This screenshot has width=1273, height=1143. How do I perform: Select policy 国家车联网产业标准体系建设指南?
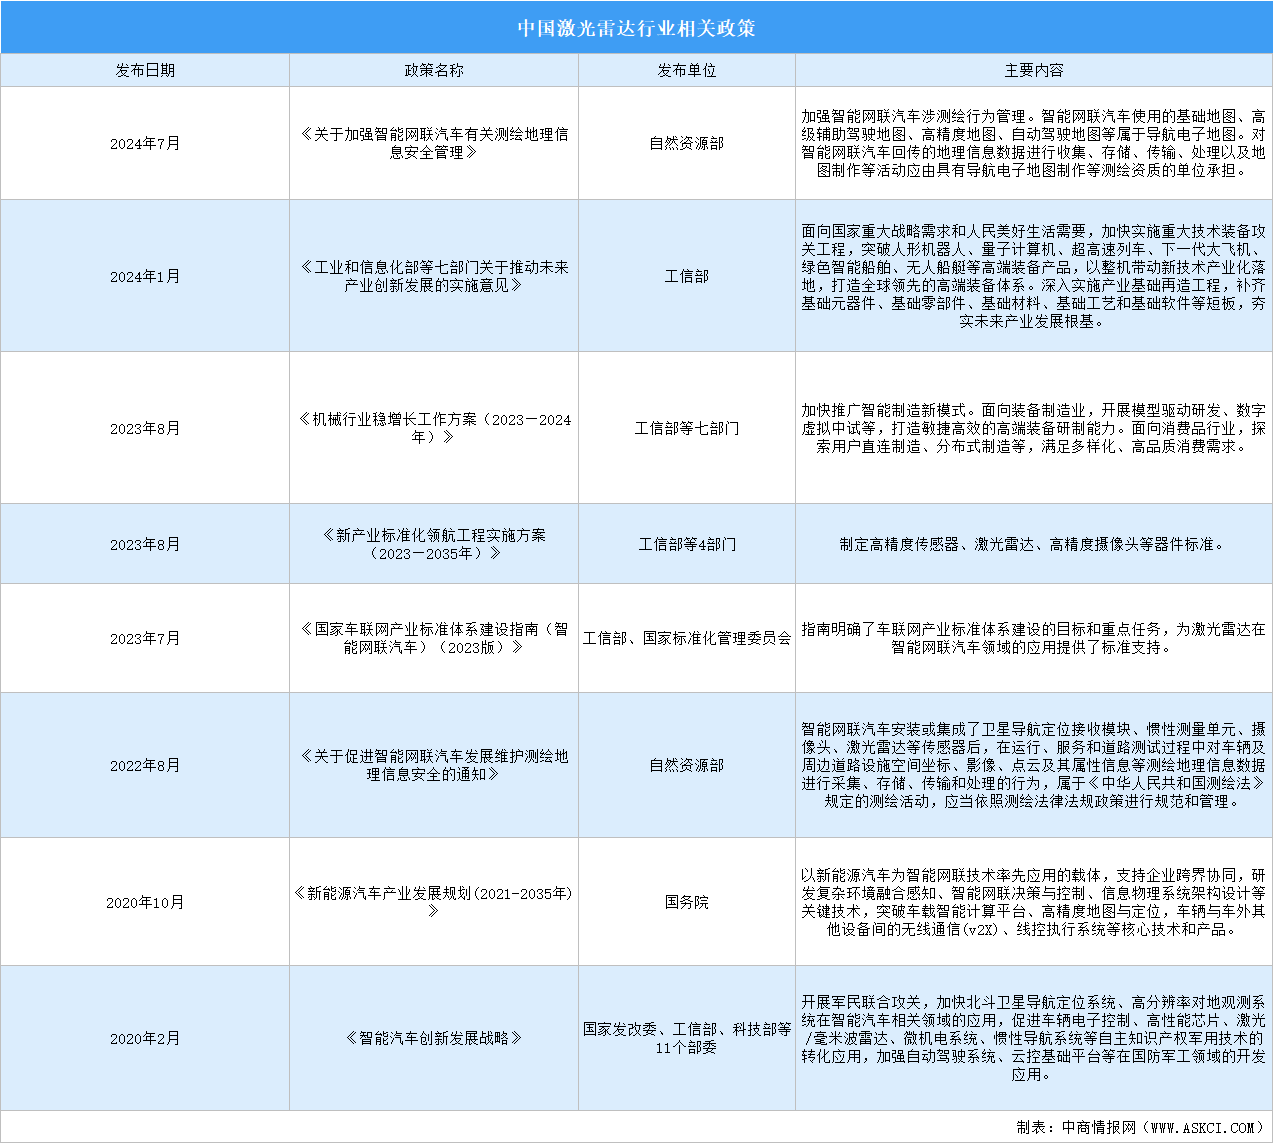click(434, 638)
